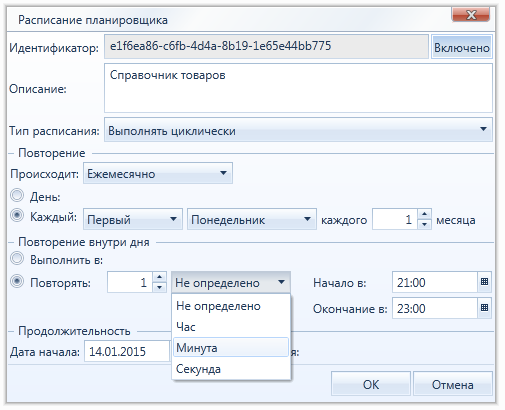The image size is (505, 410).
Task: Decrease the Повторять interval value
Action: coord(159,287)
